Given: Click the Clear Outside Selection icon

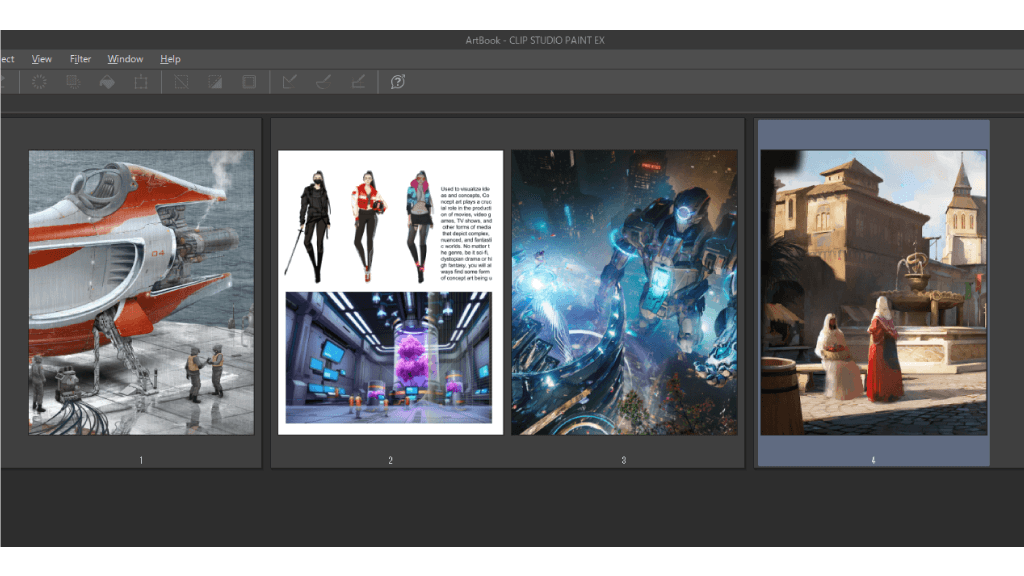Looking at the screenshot, I should [x=73, y=82].
